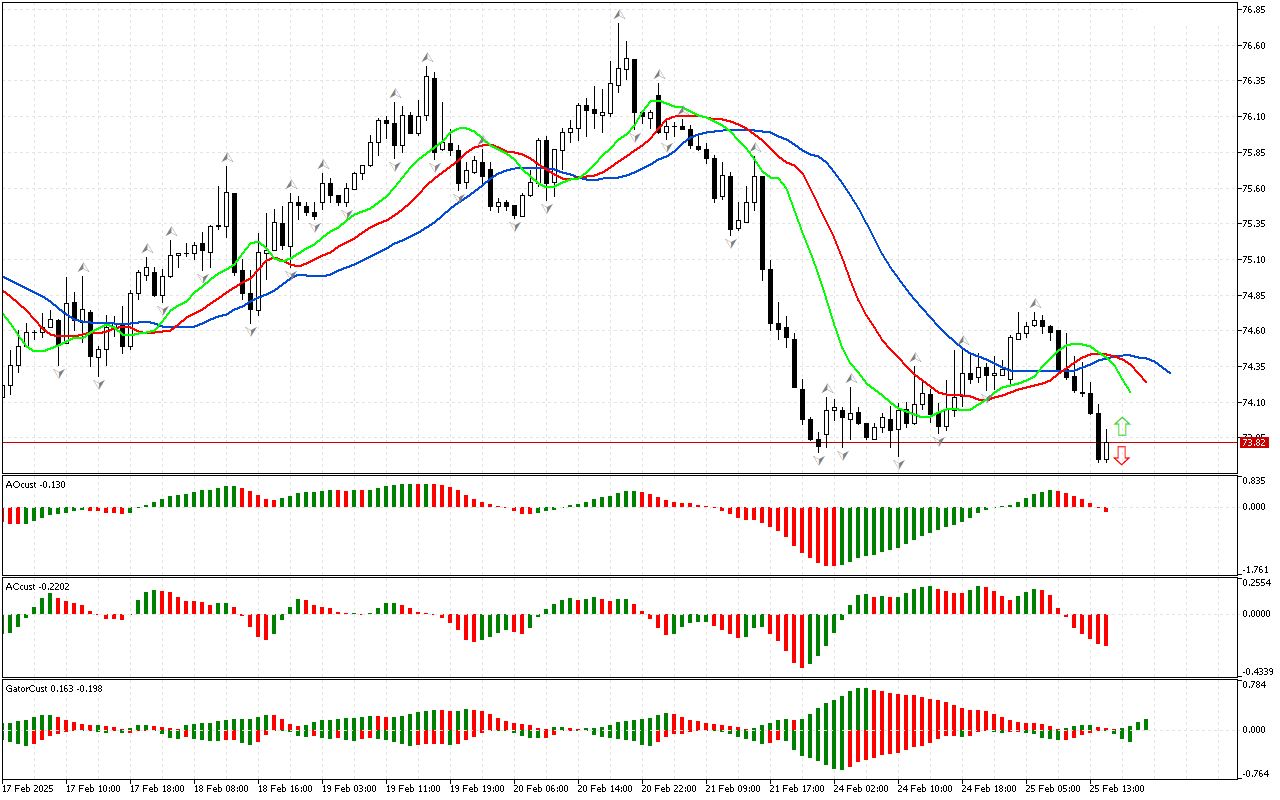
Task: Pick the 75.60 price axis label
Action: tap(1254, 188)
